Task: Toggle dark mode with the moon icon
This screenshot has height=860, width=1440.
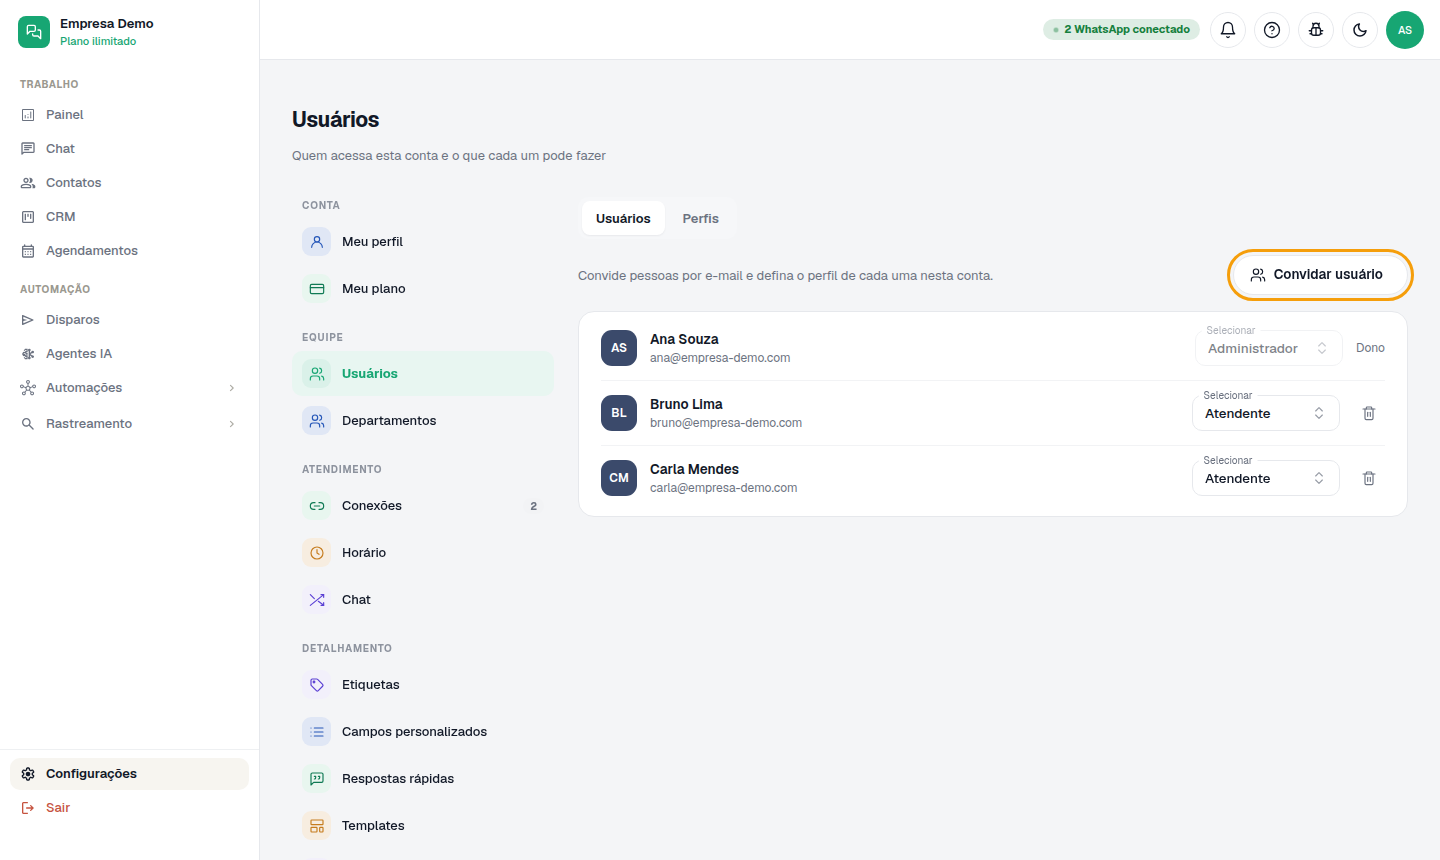Action: (x=1360, y=30)
